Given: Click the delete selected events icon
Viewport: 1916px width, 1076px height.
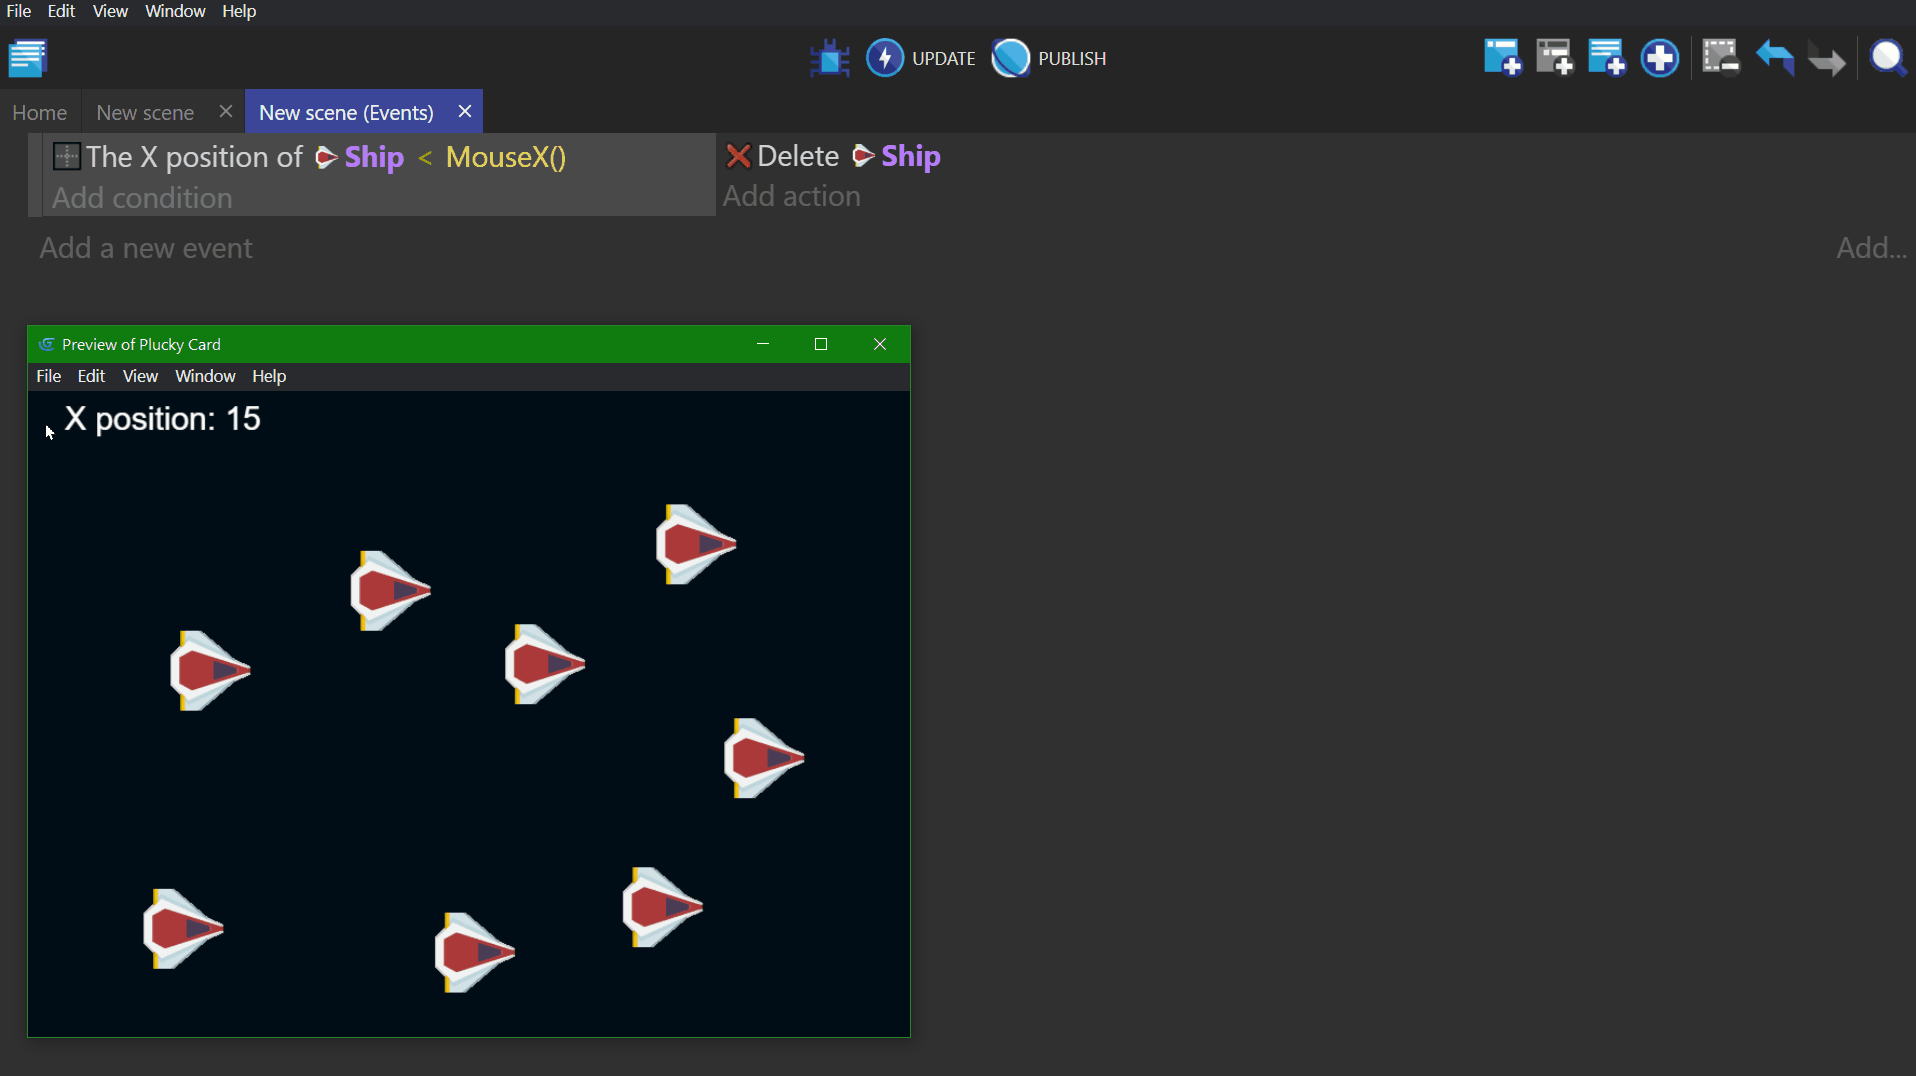Looking at the screenshot, I should 1720,58.
